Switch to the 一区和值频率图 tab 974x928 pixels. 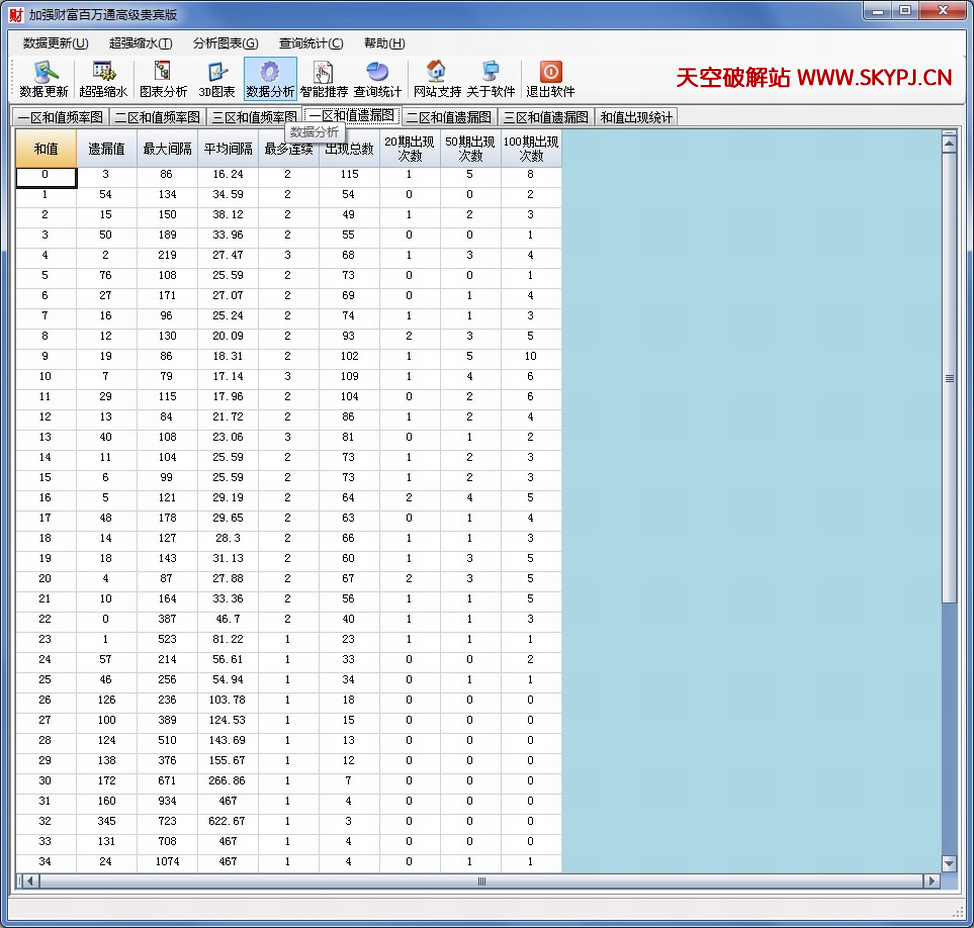[x=60, y=117]
